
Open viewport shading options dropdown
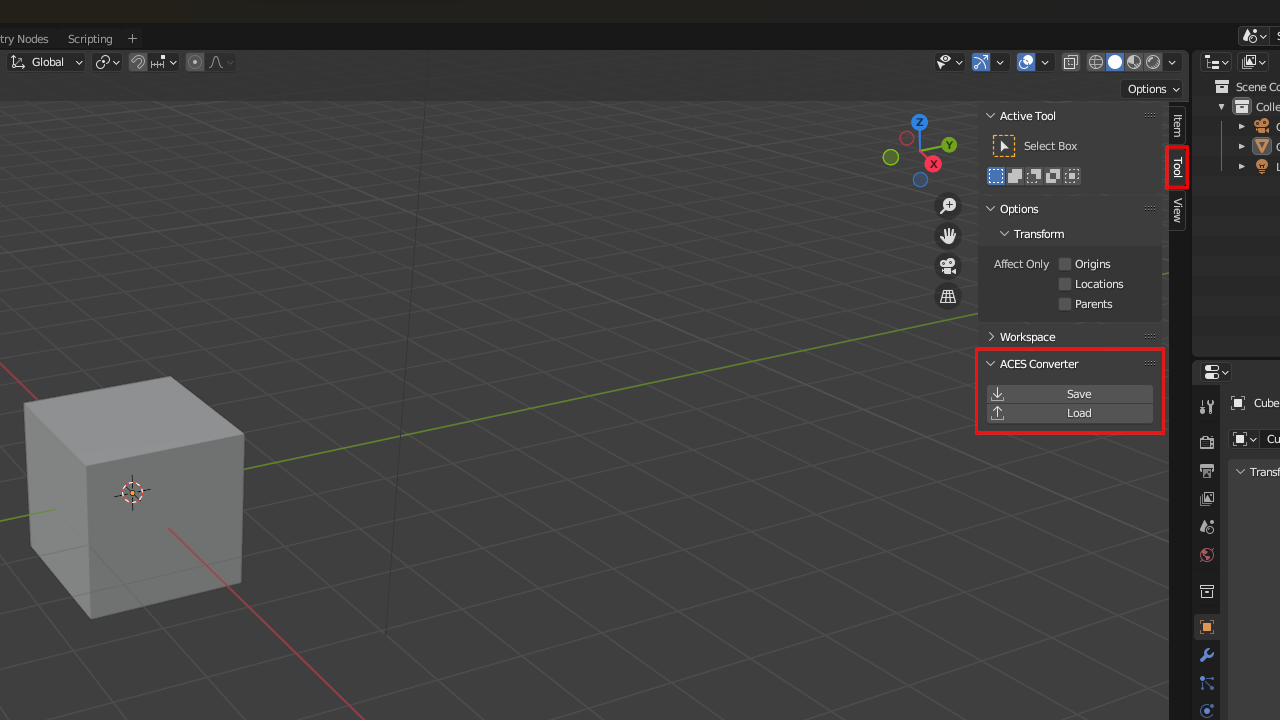[x=1173, y=62]
